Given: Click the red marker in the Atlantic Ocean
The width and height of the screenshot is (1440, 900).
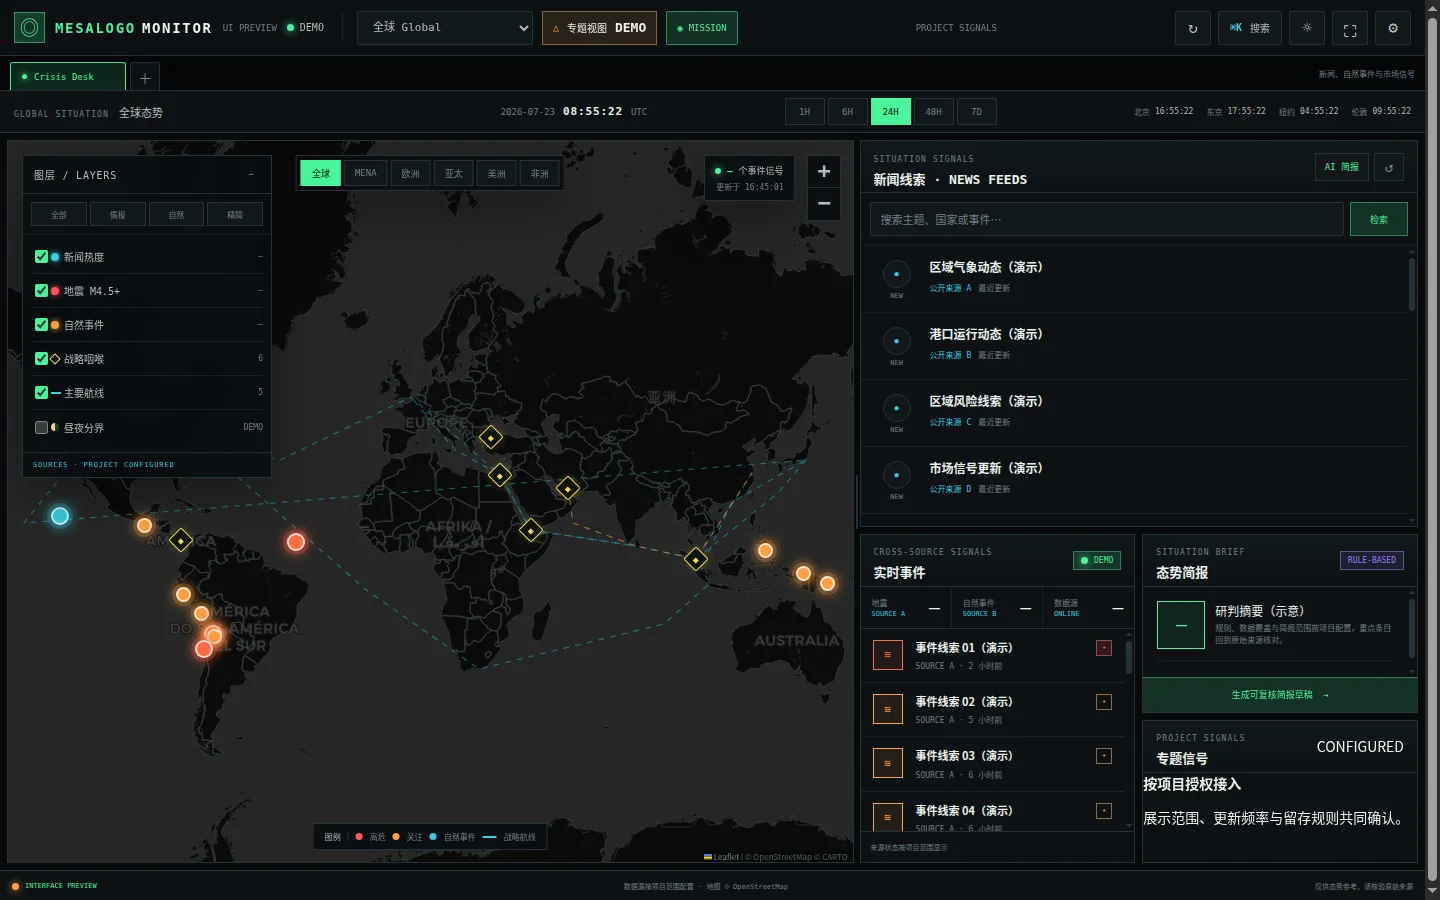Looking at the screenshot, I should (x=296, y=542).
